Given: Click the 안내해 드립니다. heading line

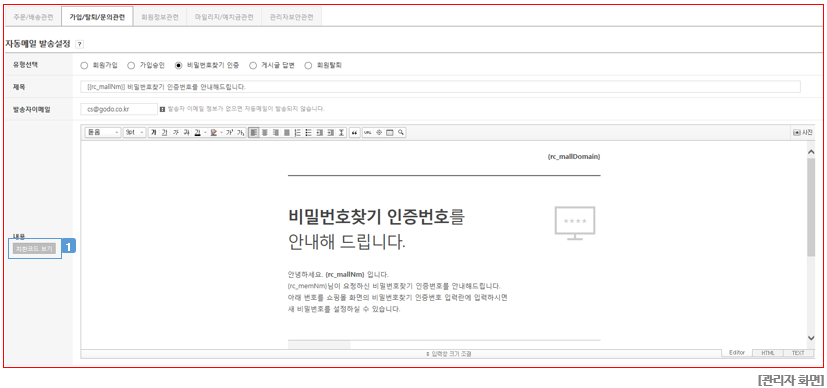Looking at the screenshot, I should pyautogui.click(x=347, y=242).
